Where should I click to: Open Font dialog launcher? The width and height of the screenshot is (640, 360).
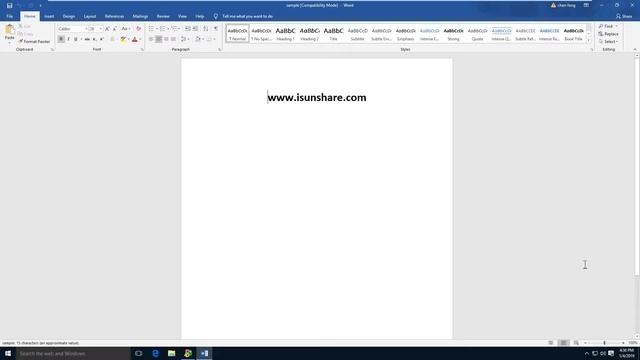[142, 49]
